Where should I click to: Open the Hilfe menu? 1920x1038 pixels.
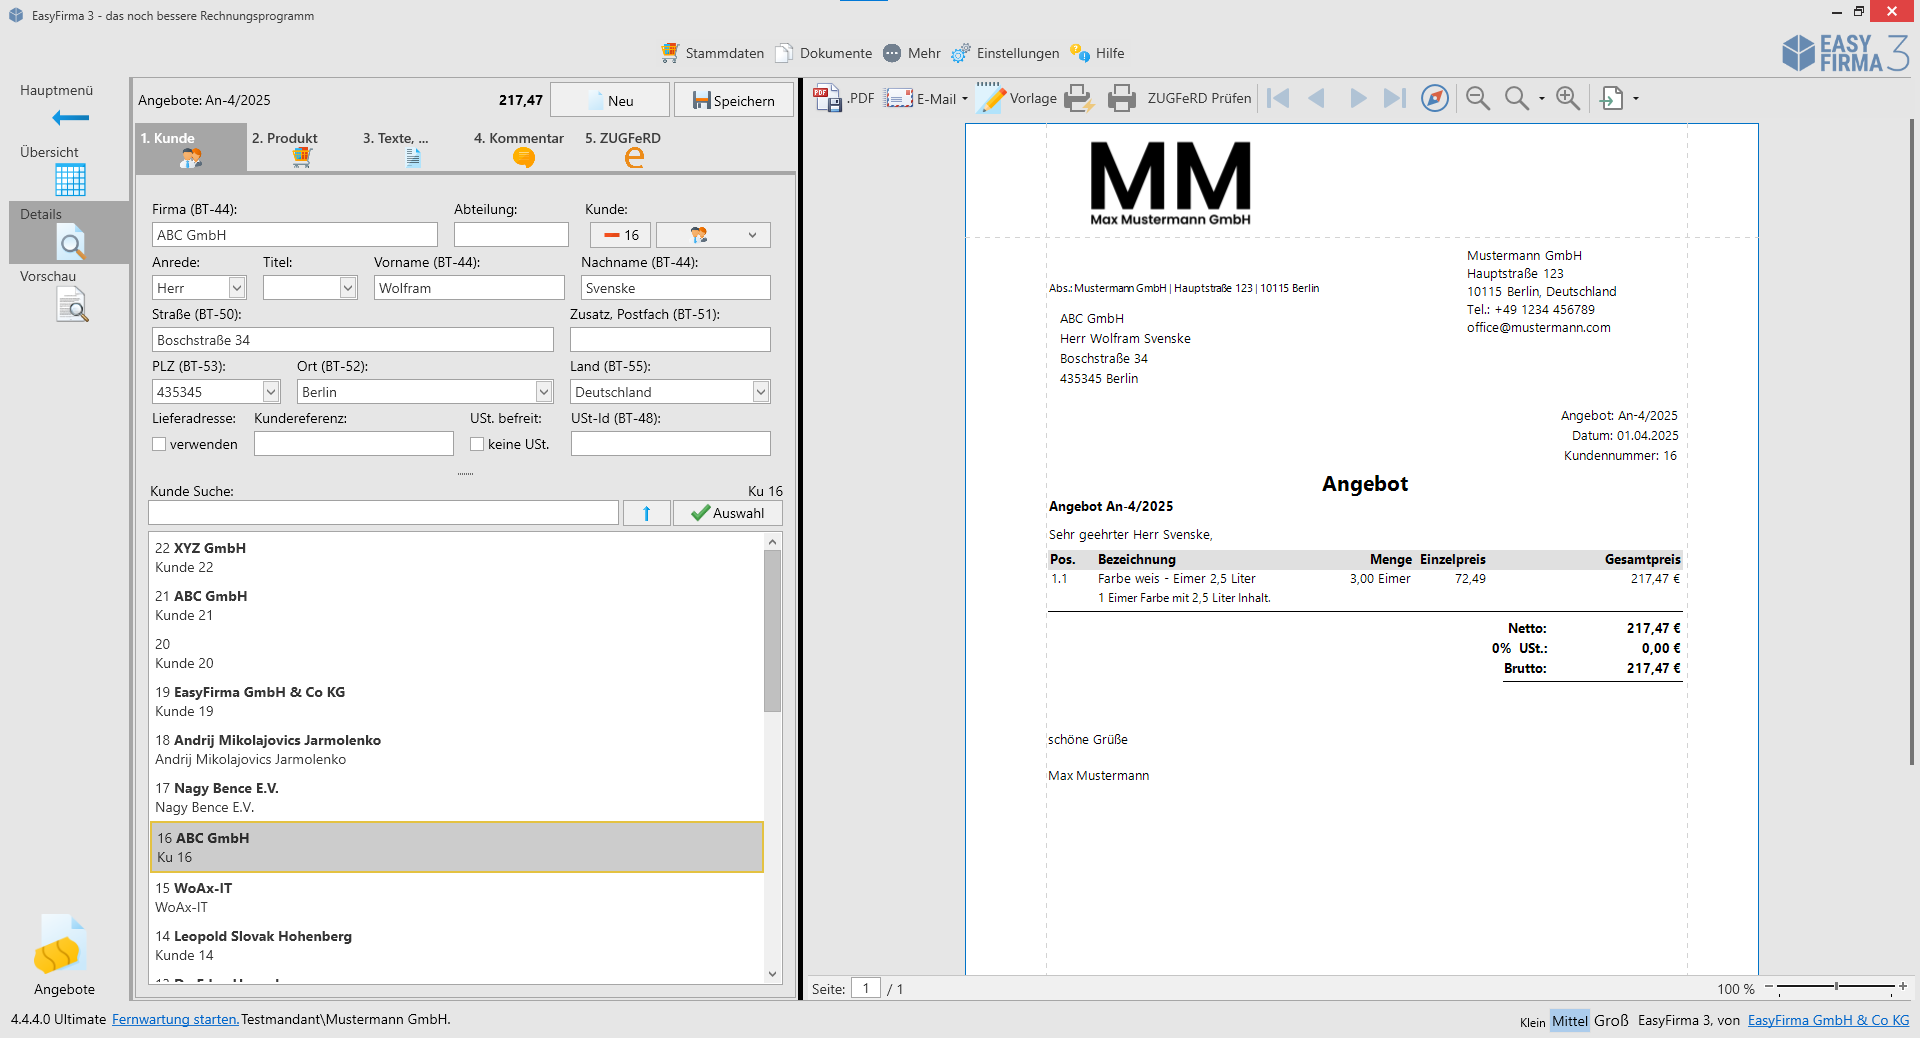click(x=1097, y=53)
